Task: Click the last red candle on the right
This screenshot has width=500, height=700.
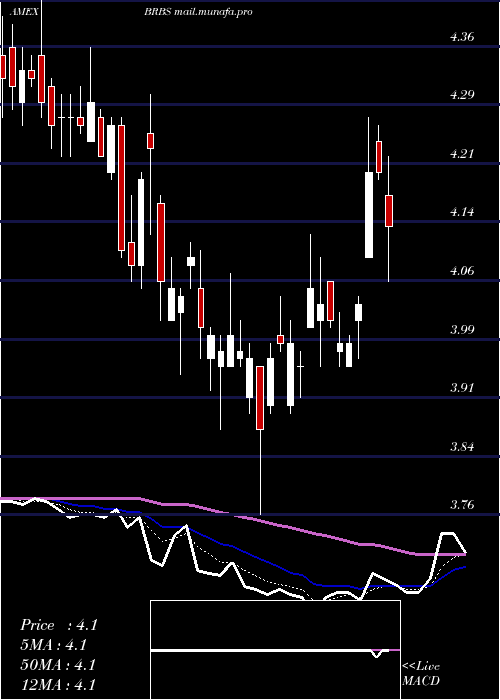Action: coord(389,211)
